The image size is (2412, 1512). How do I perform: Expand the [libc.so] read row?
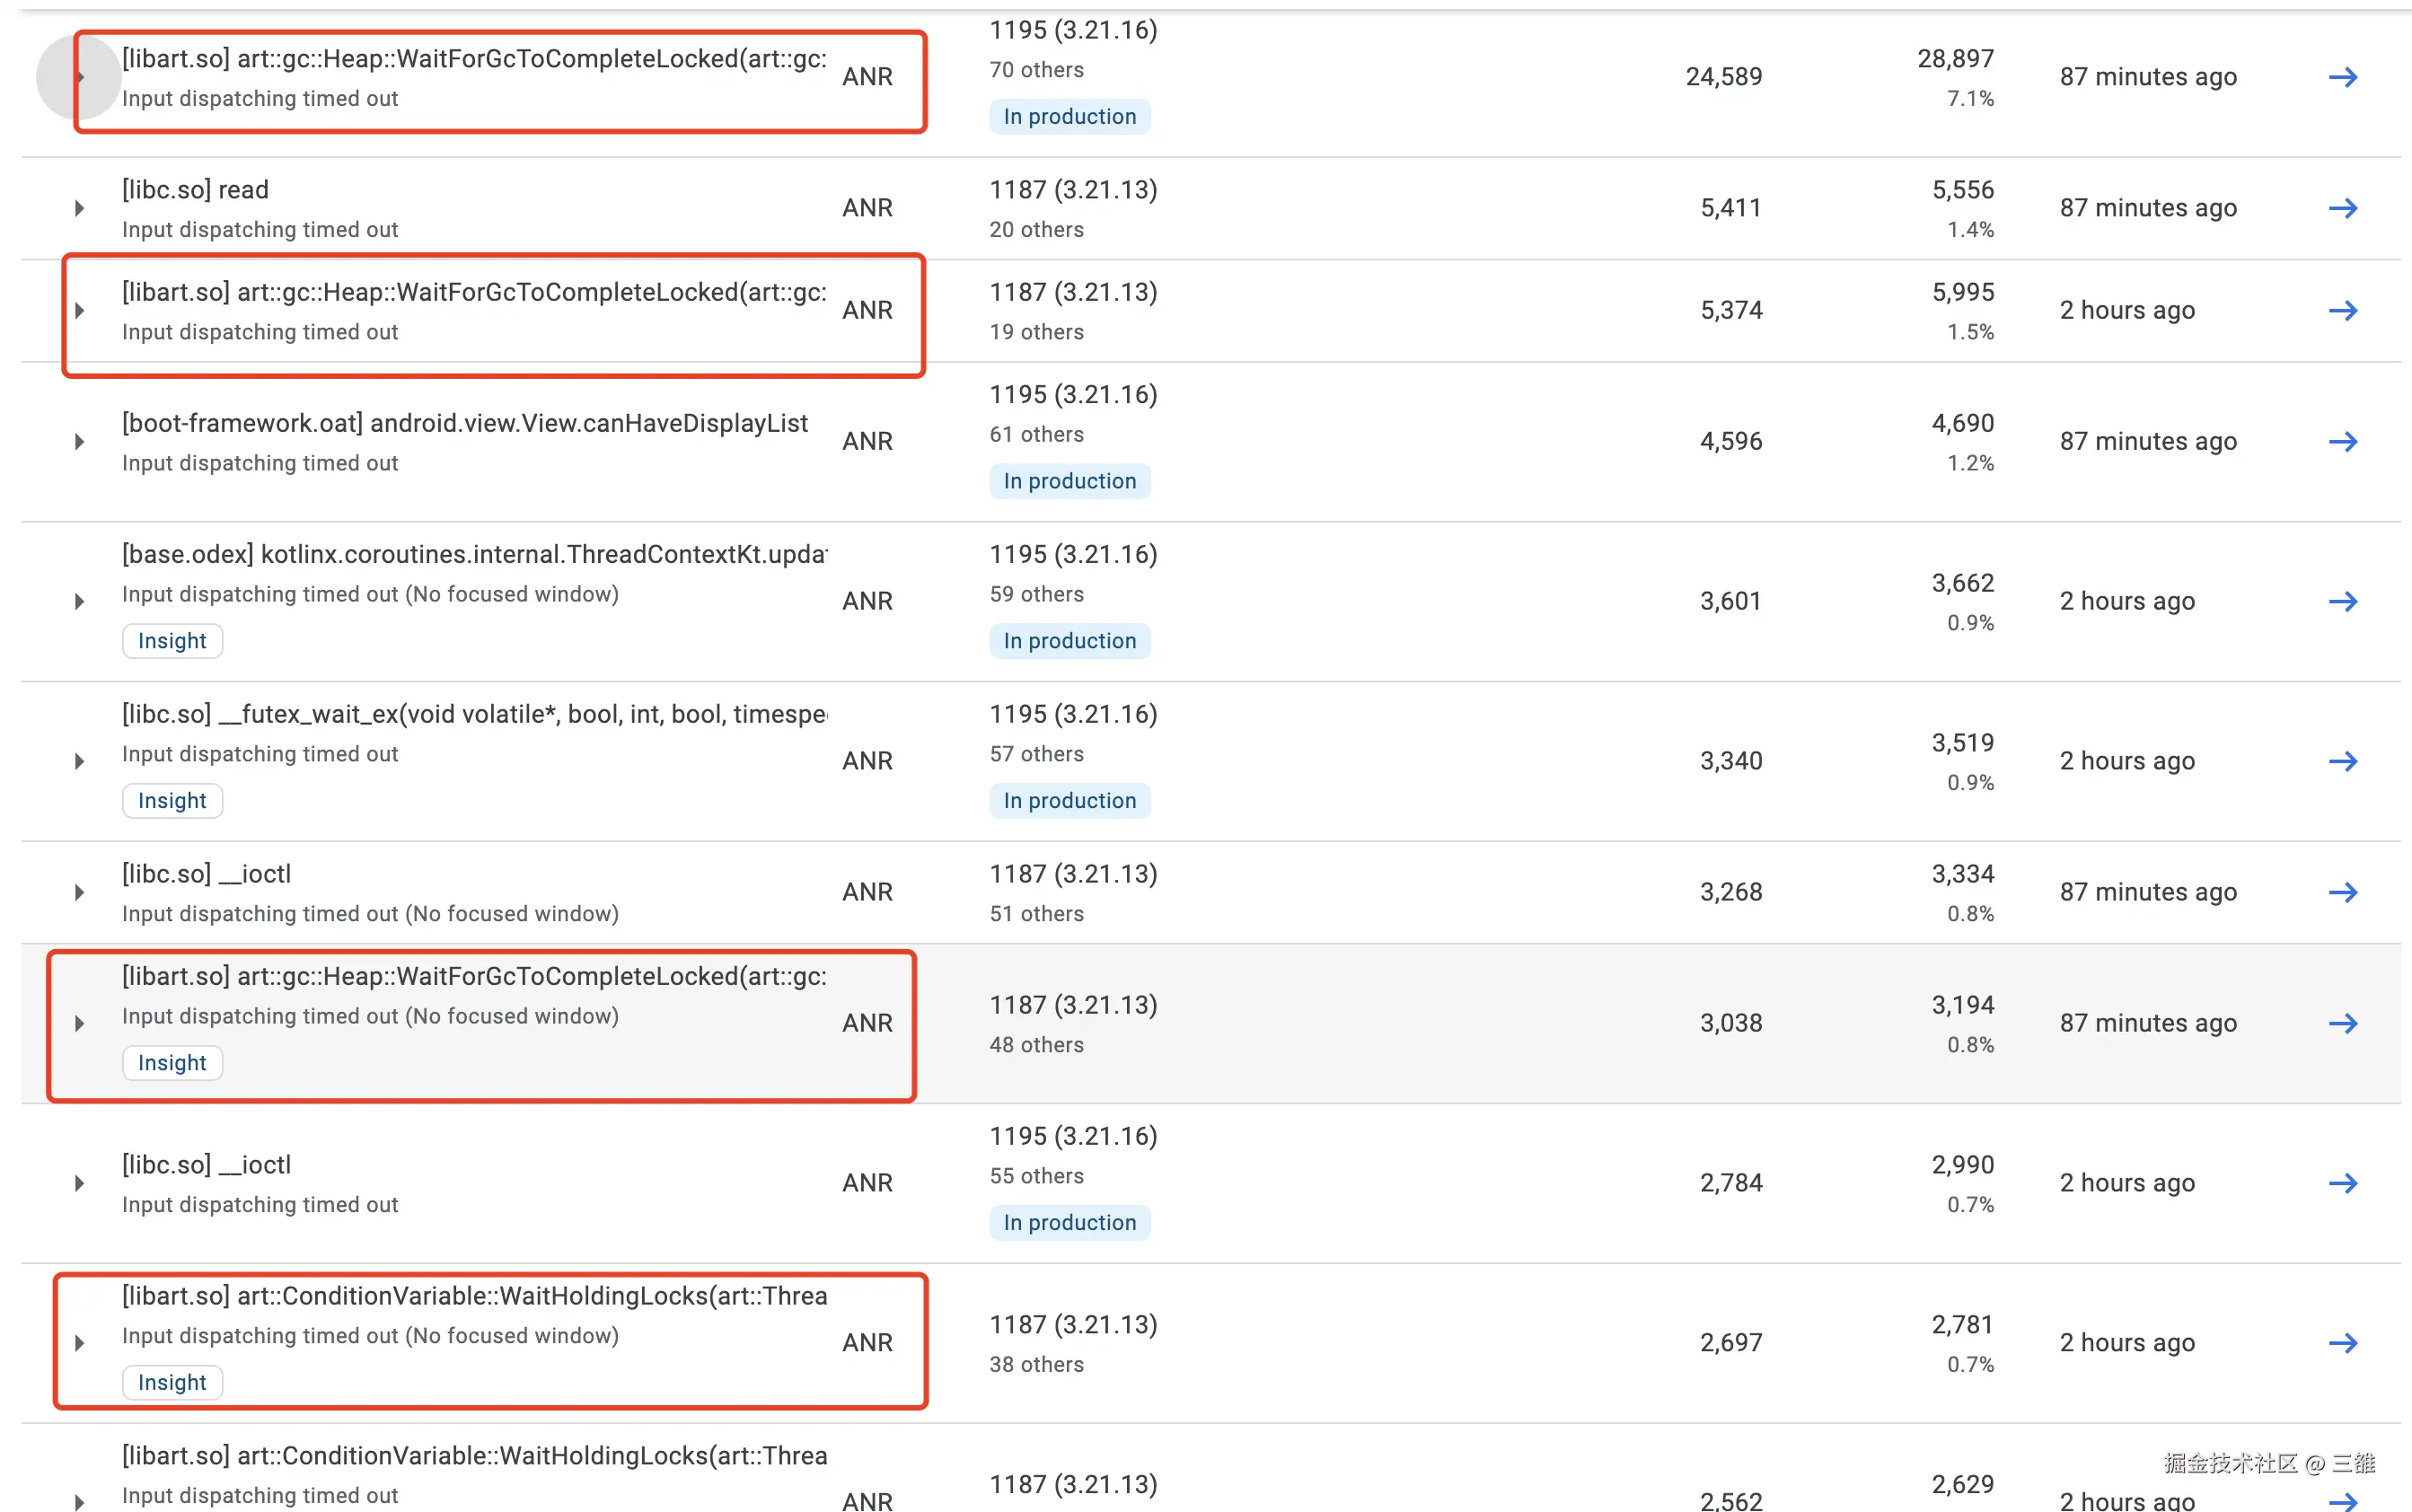click(80, 208)
